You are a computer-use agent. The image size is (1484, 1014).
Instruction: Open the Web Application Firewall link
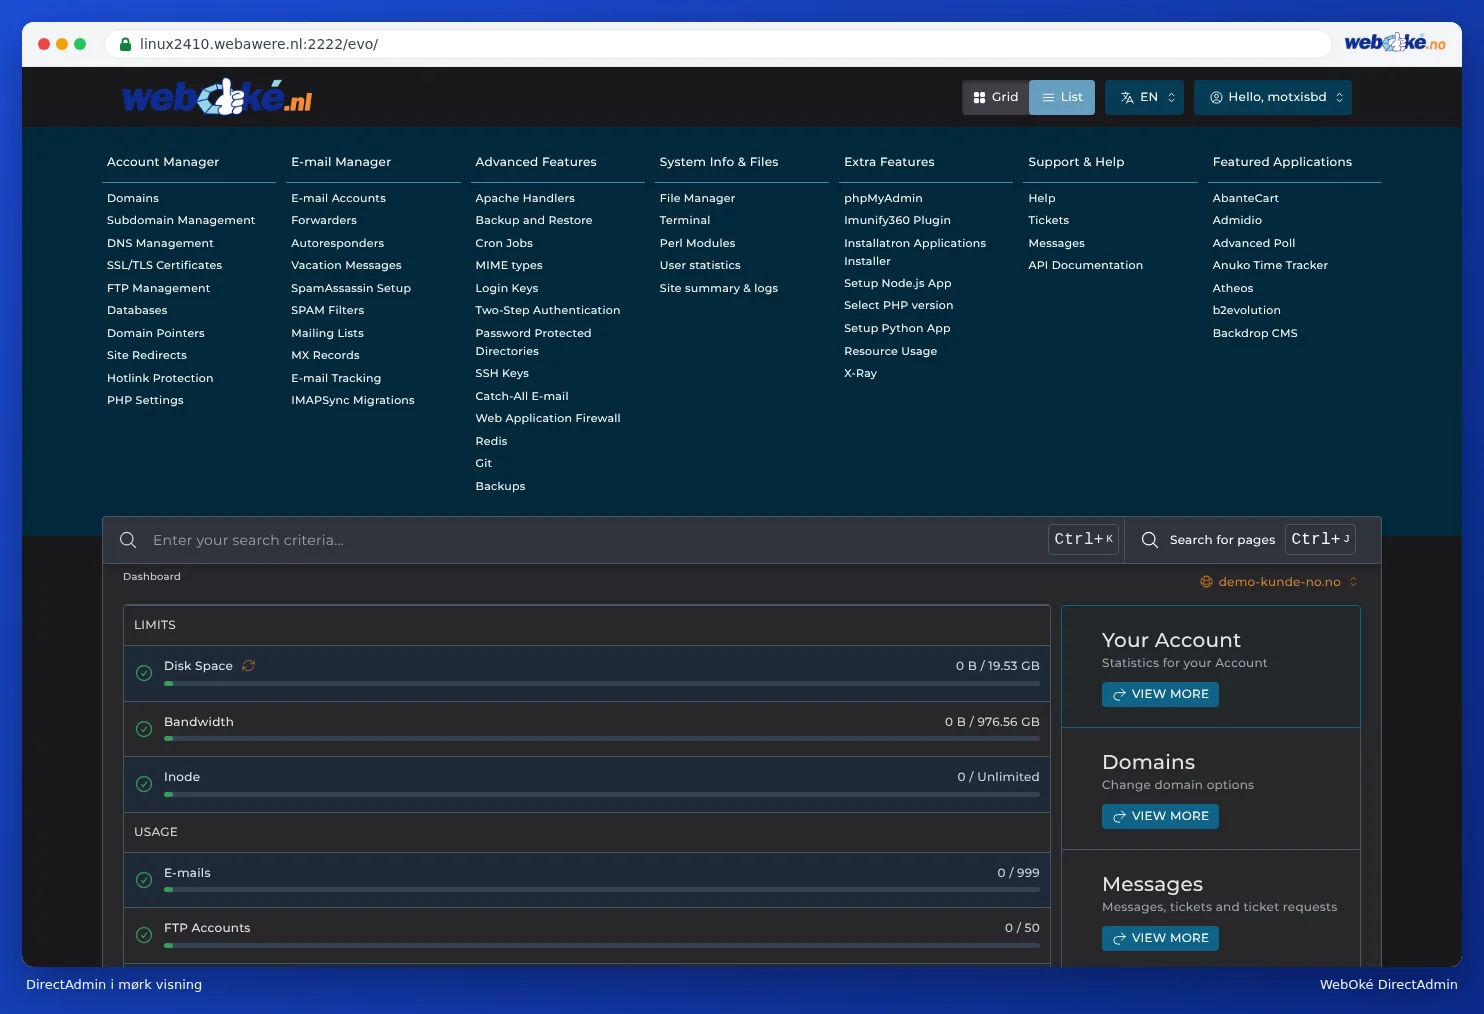(x=548, y=418)
